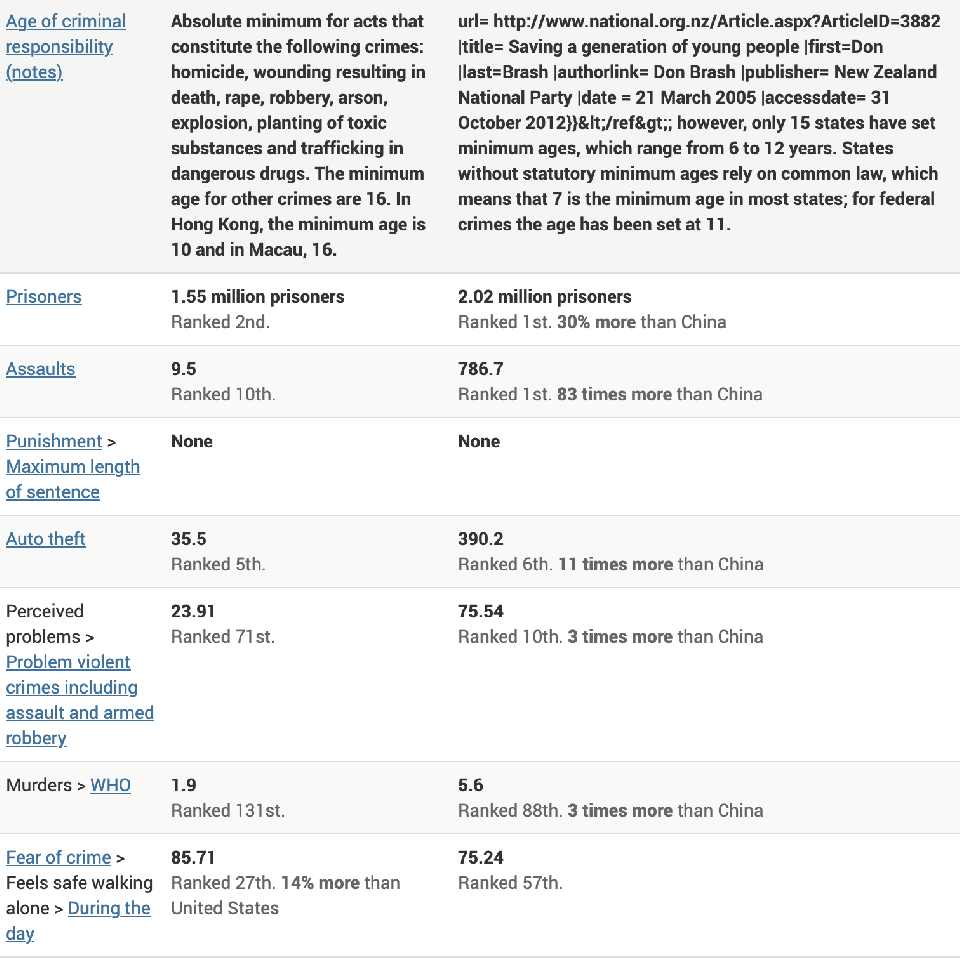Click the 390.2 auto theft figure
The height and width of the screenshot is (958, 960).
click(x=481, y=539)
